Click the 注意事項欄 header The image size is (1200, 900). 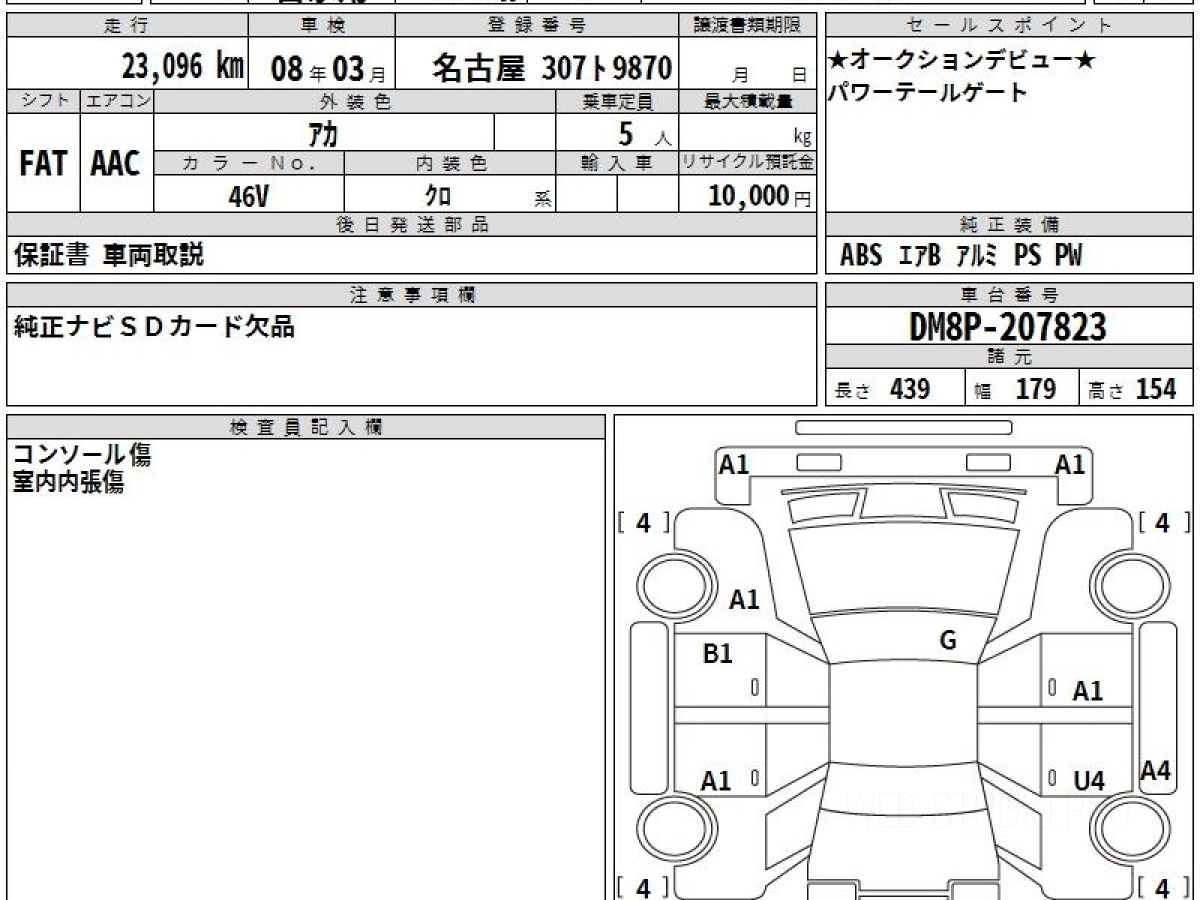(x=412, y=295)
